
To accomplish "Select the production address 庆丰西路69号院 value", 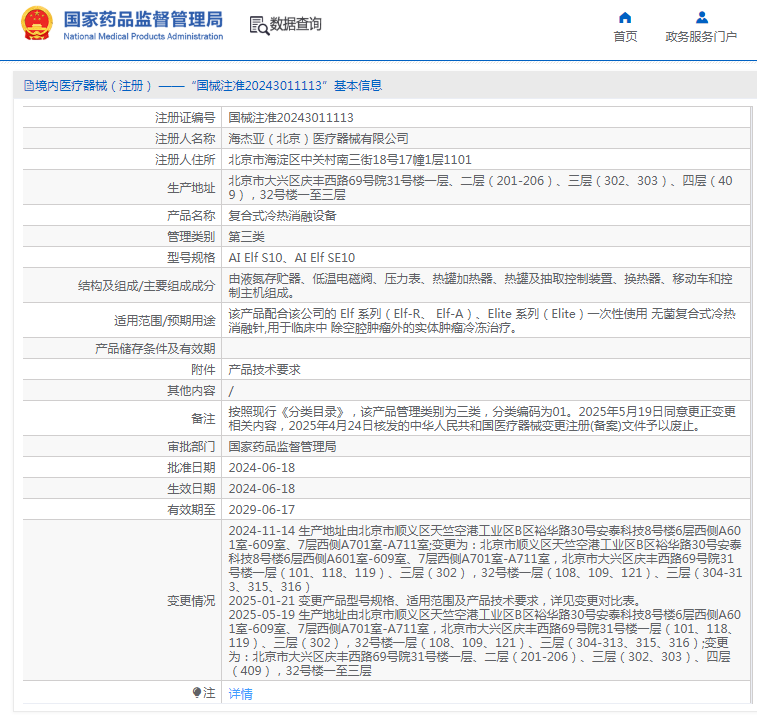I will click(480, 188).
